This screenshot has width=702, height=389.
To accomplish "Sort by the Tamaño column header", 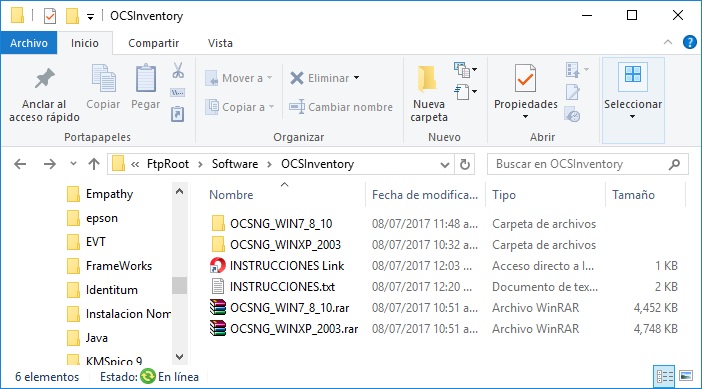I will 634,195.
